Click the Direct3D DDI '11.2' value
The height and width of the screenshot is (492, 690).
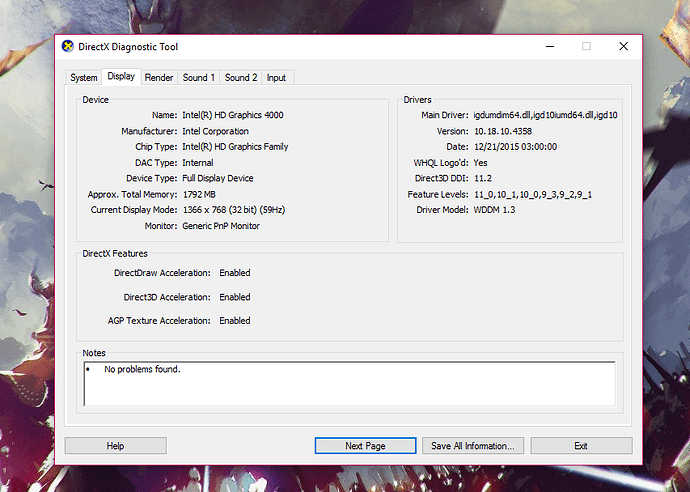[483, 178]
